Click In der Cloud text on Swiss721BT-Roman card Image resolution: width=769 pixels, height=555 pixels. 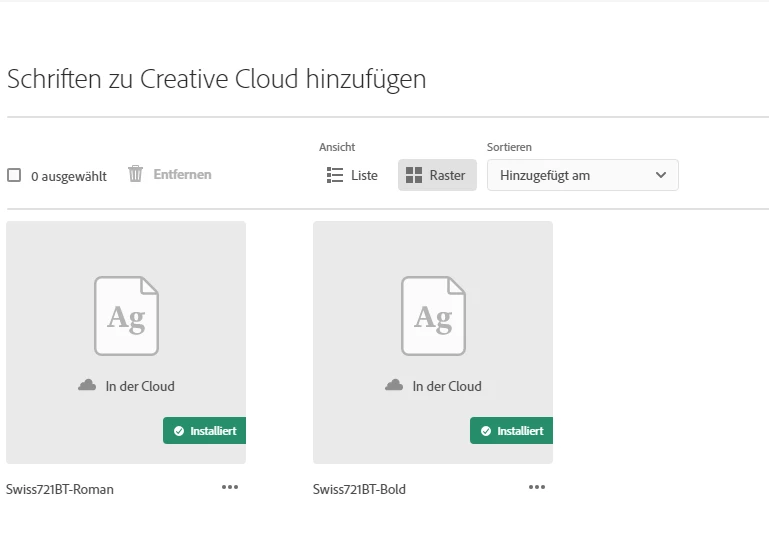140,386
